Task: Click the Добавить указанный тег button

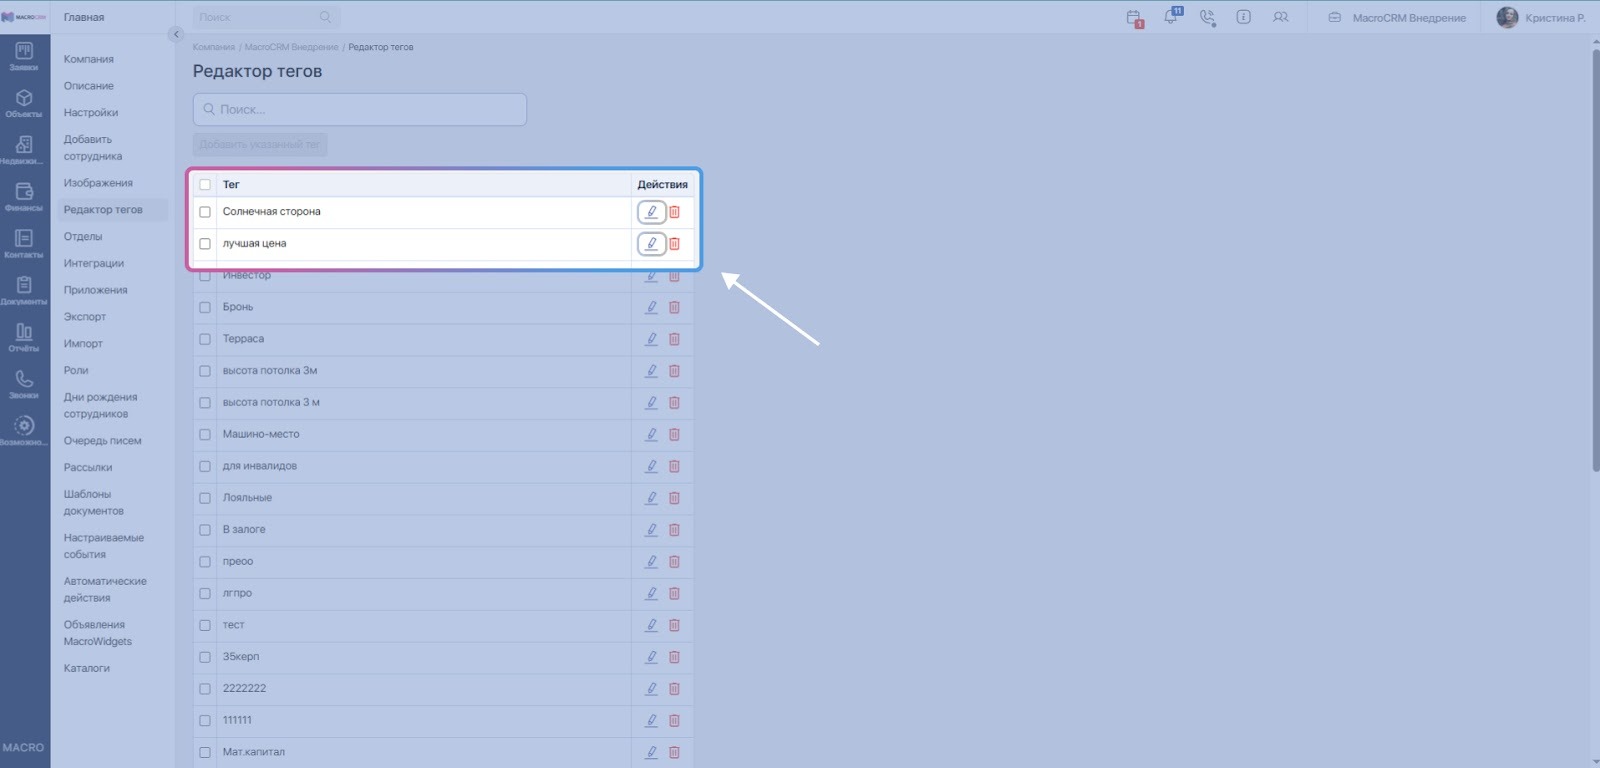Action: [260, 145]
